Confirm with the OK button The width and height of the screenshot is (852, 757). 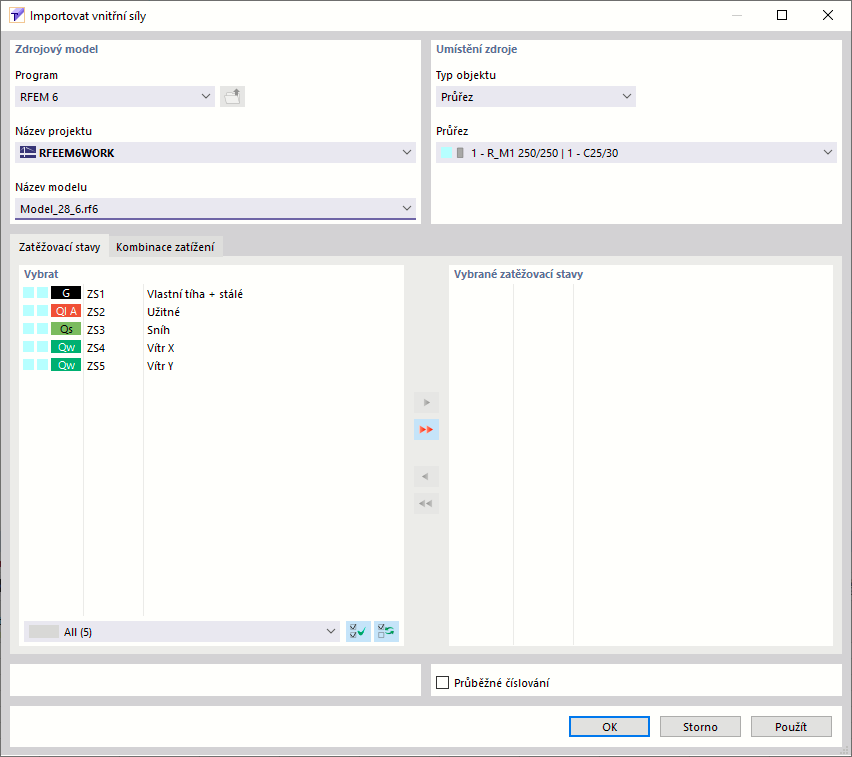(x=609, y=727)
